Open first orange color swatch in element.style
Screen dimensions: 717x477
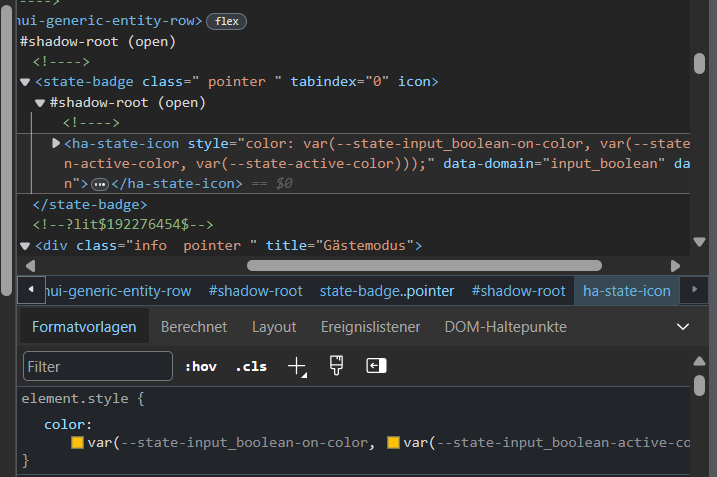click(77, 443)
